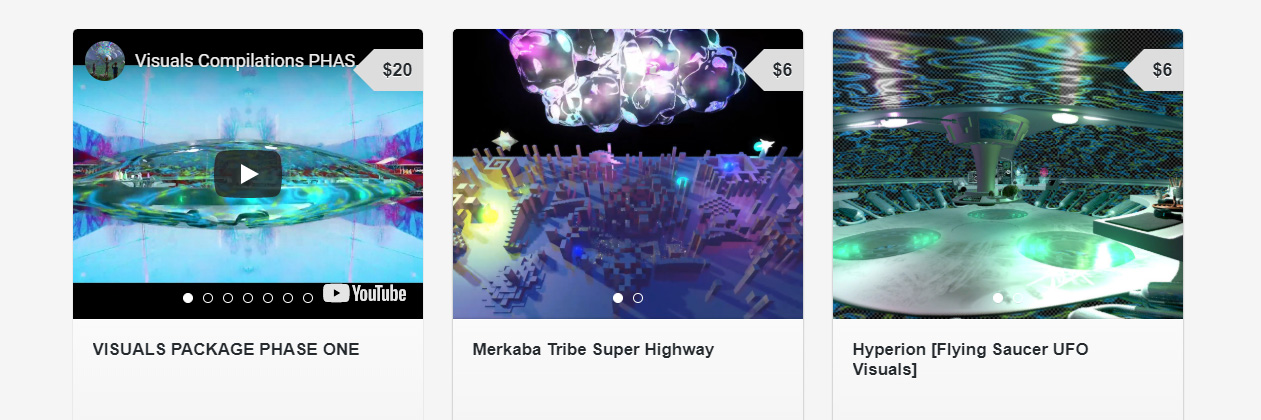Open VISUALS PACKAGE PHASE ONE product title
The width and height of the screenshot is (1261, 420).
point(226,350)
